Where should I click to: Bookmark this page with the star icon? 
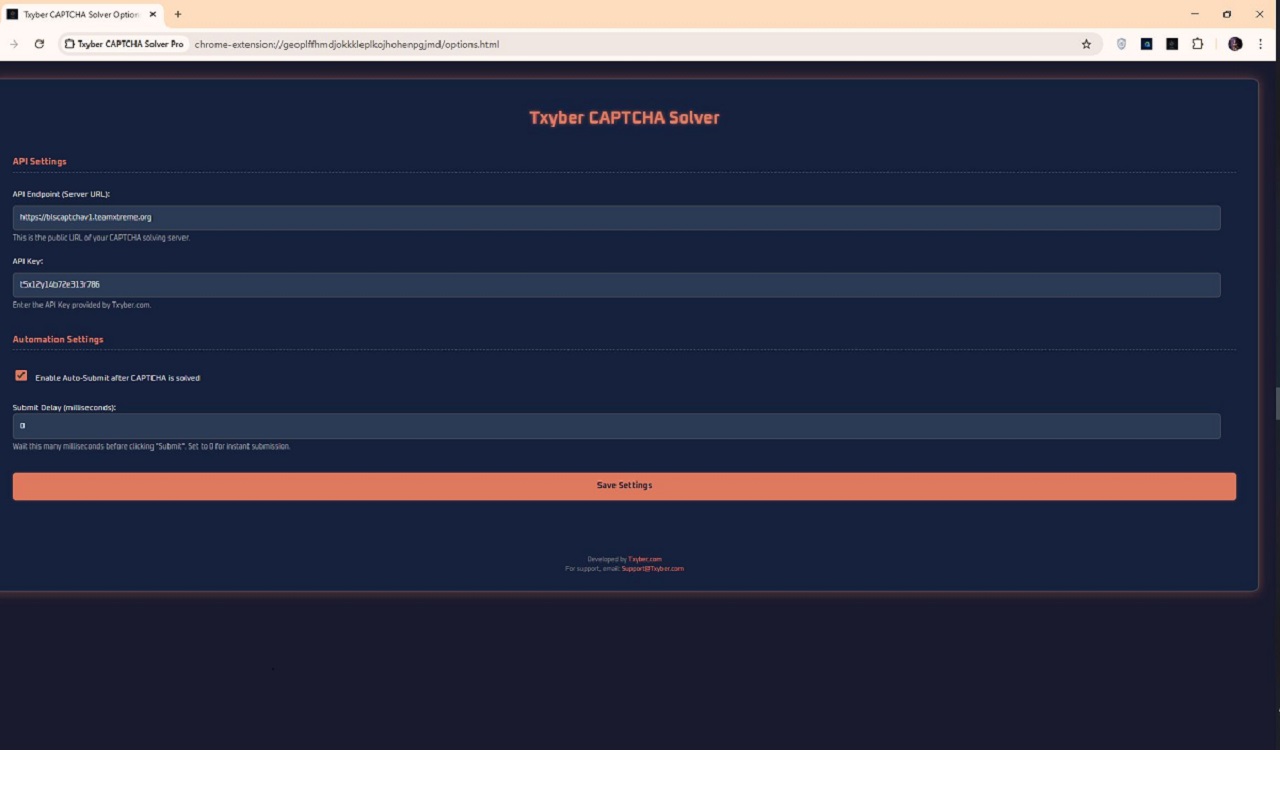pos(1086,44)
